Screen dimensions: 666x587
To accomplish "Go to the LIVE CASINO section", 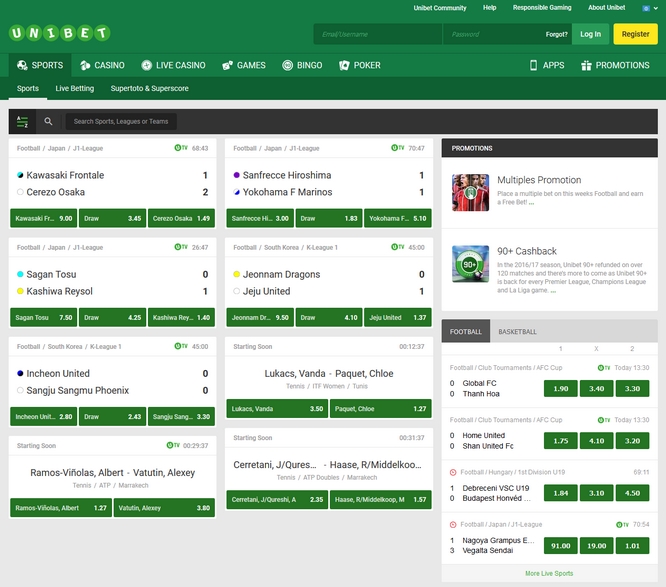I will click(173, 65).
